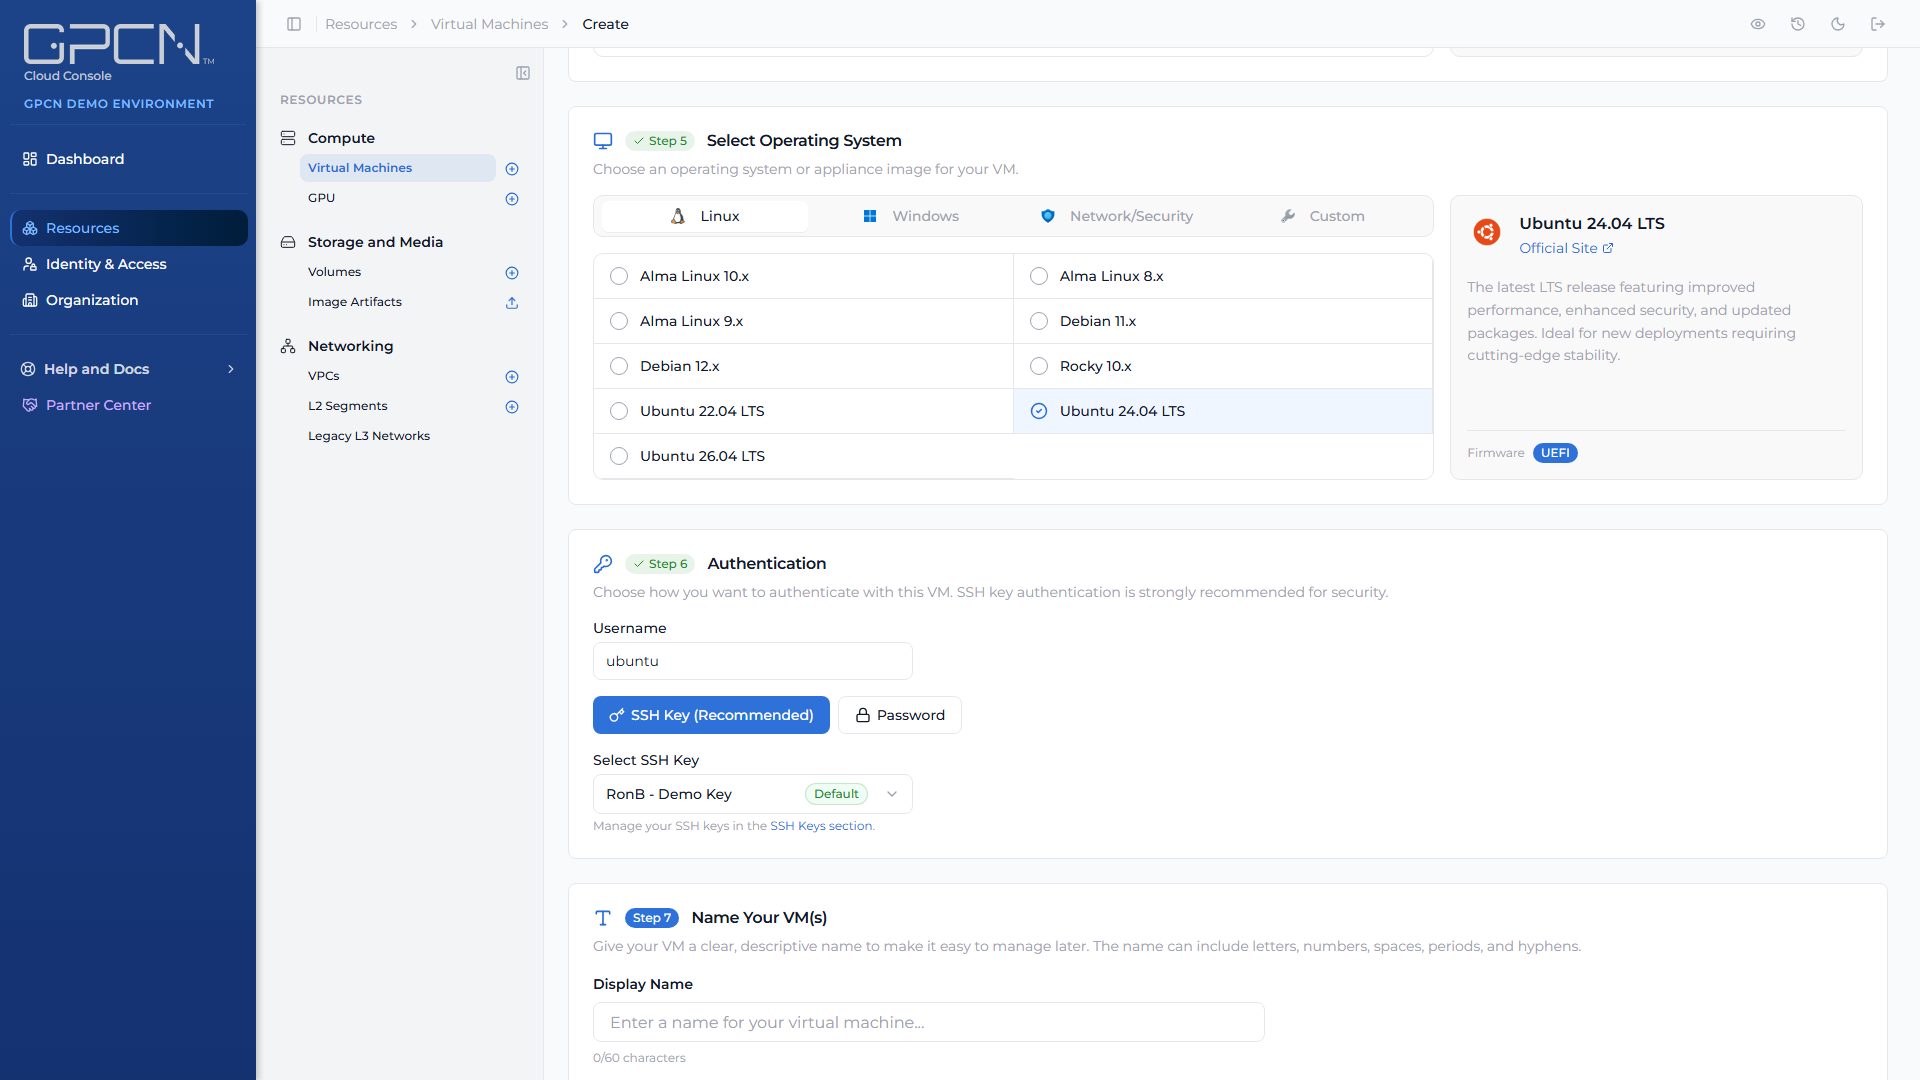
Task: Open the history clock icon
Action: (1798, 24)
